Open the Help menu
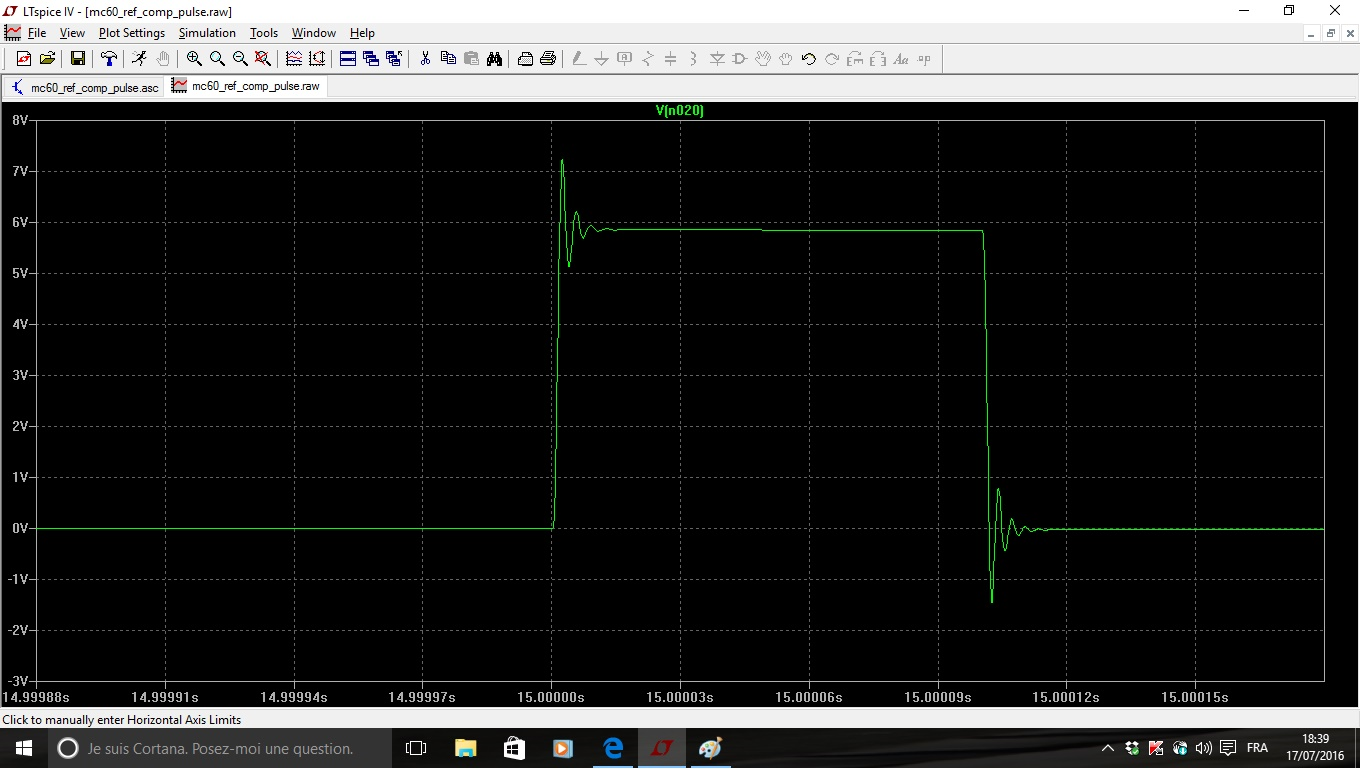Image resolution: width=1368 pixels, height=776 pixels. click(362, 33)
